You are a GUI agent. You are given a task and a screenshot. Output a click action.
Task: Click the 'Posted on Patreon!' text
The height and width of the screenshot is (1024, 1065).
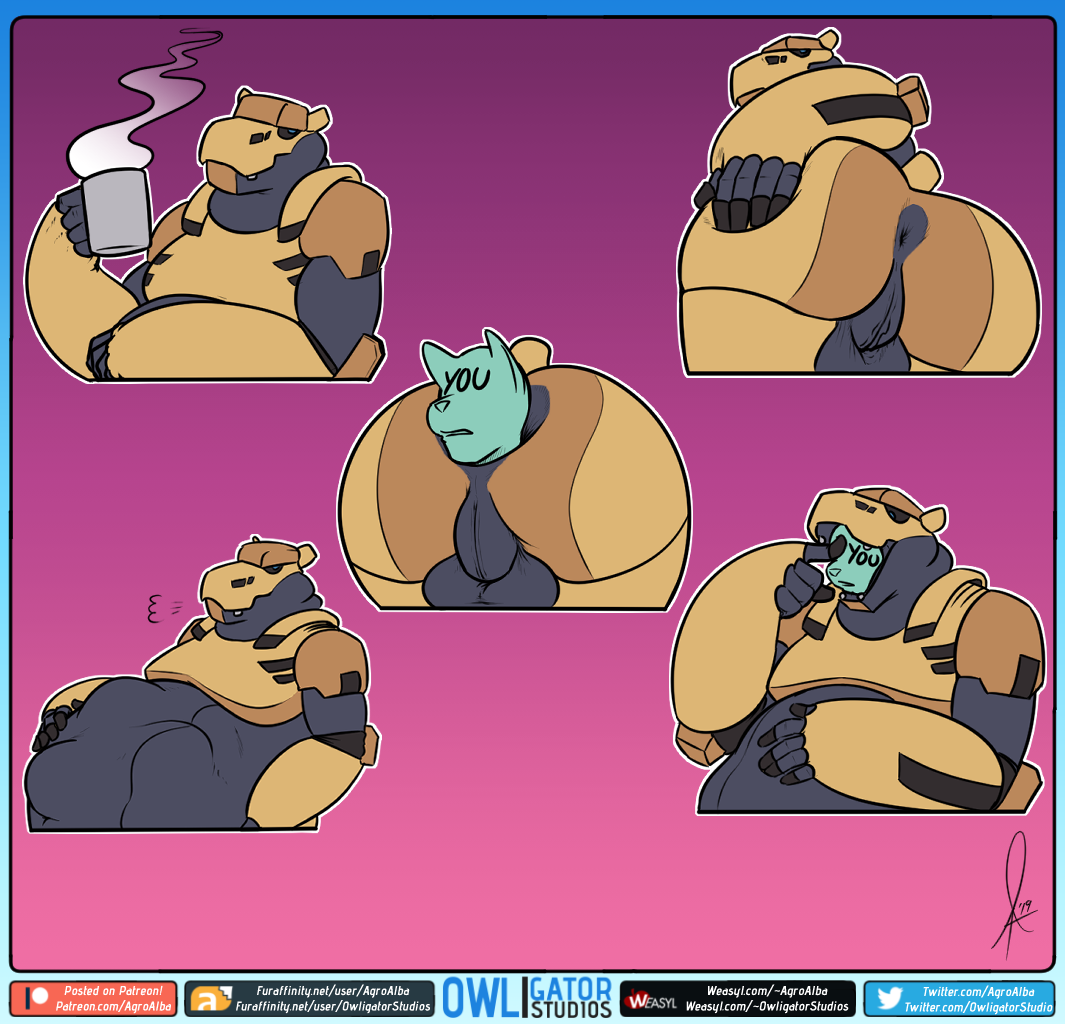coord(113,991)
